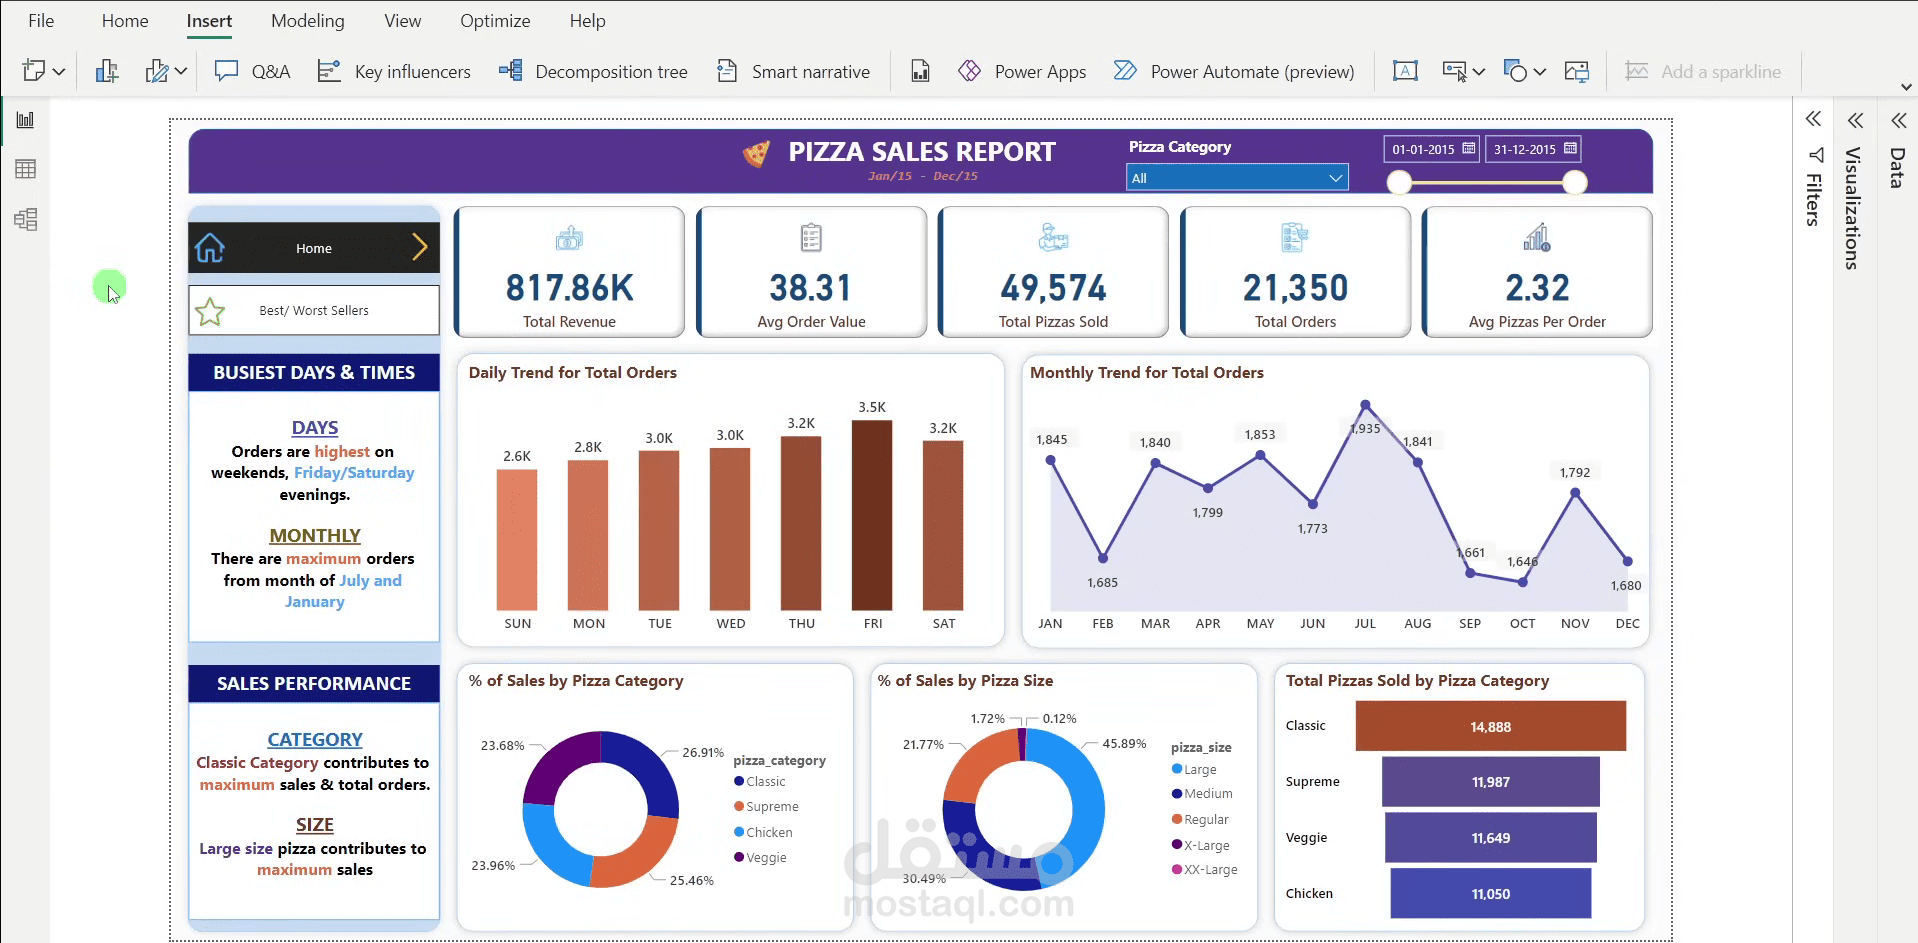Add a Power Automate (preview) visual
This screenshot has width=1918, height=943.
click(1233, 71)
